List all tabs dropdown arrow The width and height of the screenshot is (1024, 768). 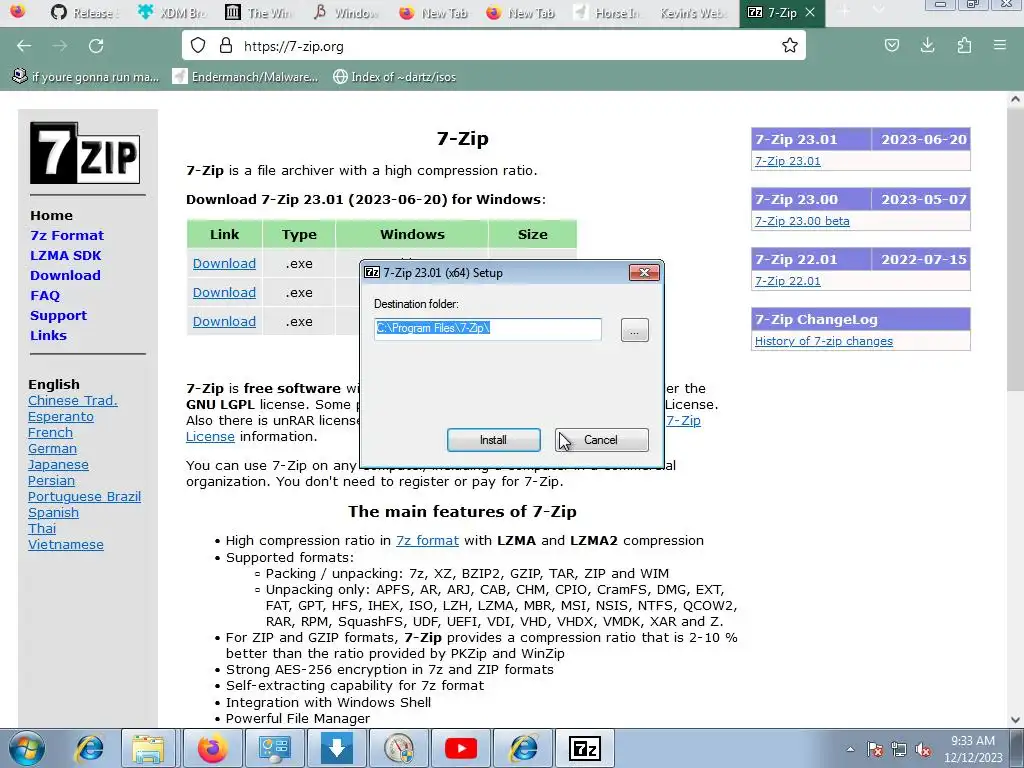pyautogui.click(x=878, y=11)
